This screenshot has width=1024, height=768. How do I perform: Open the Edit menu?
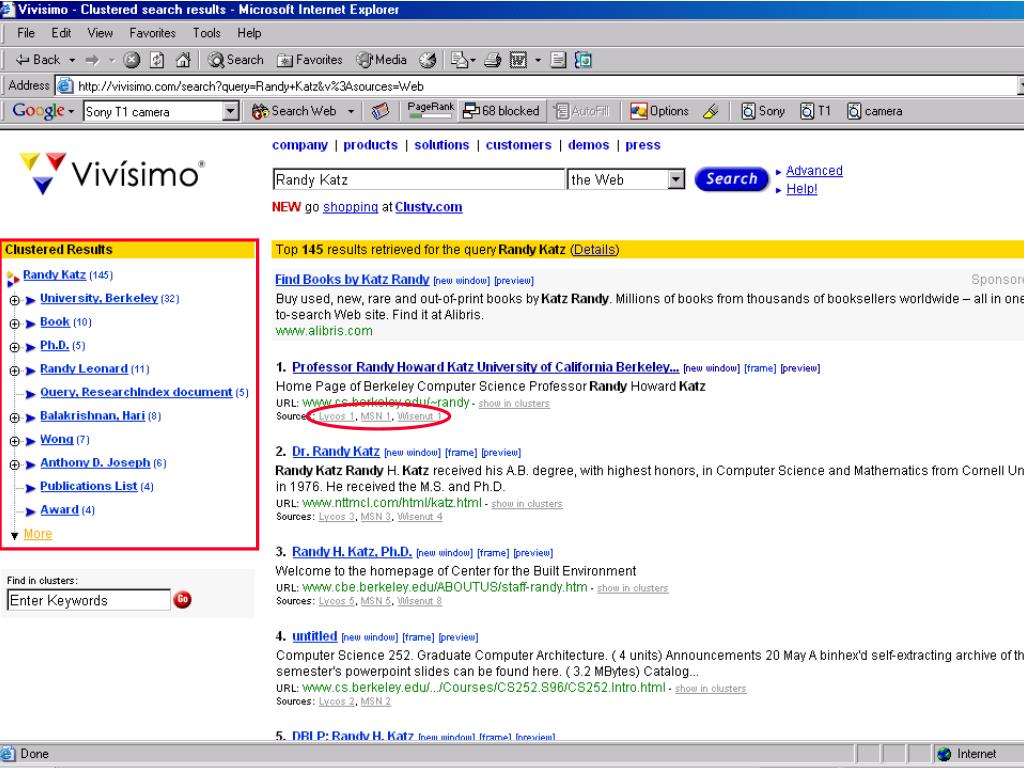point(61,33)
